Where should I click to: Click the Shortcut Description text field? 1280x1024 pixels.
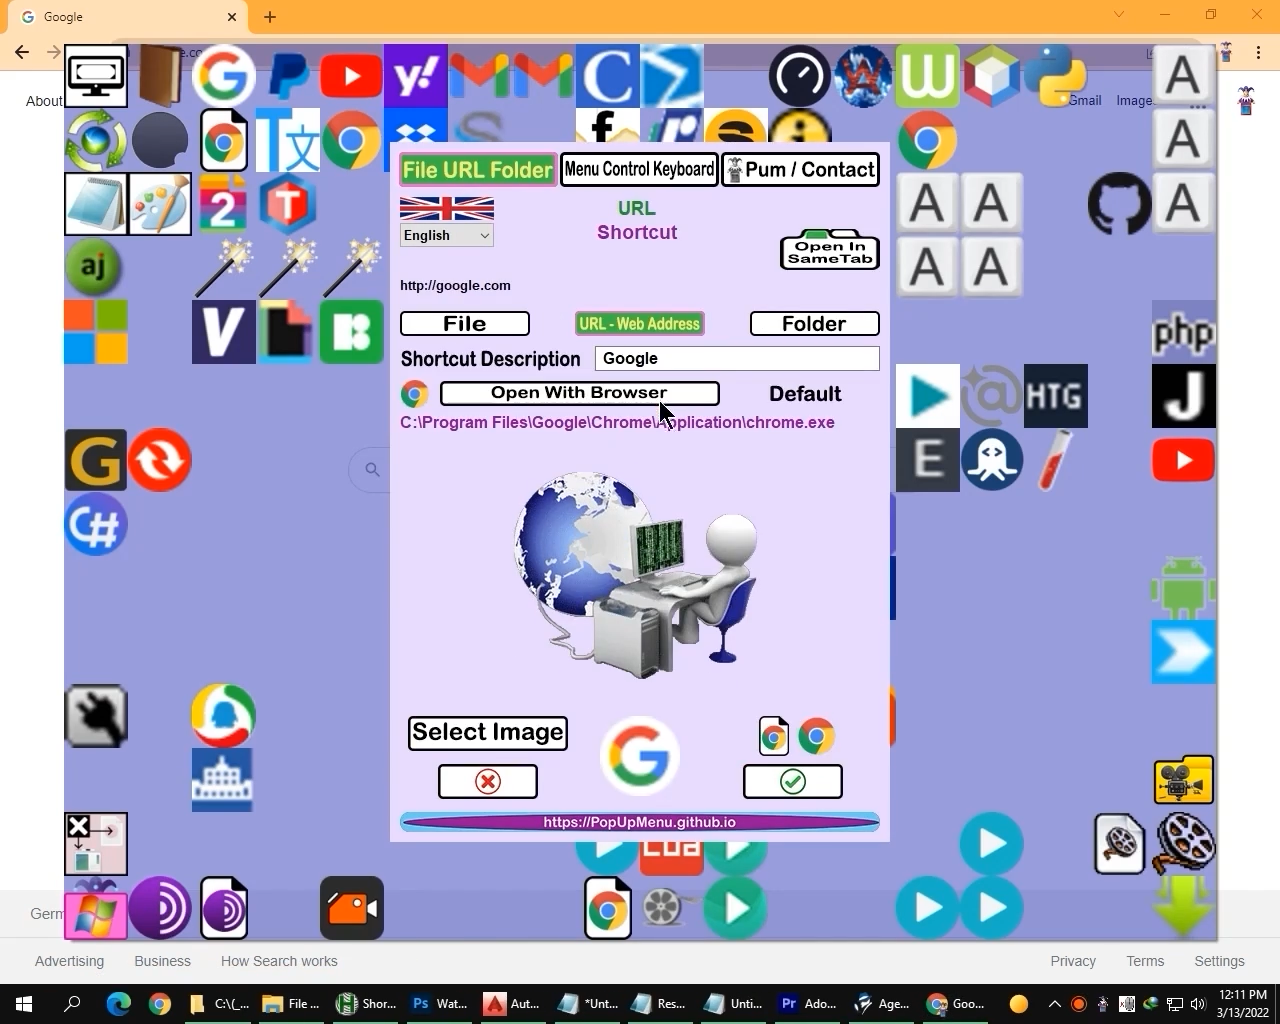737,359
